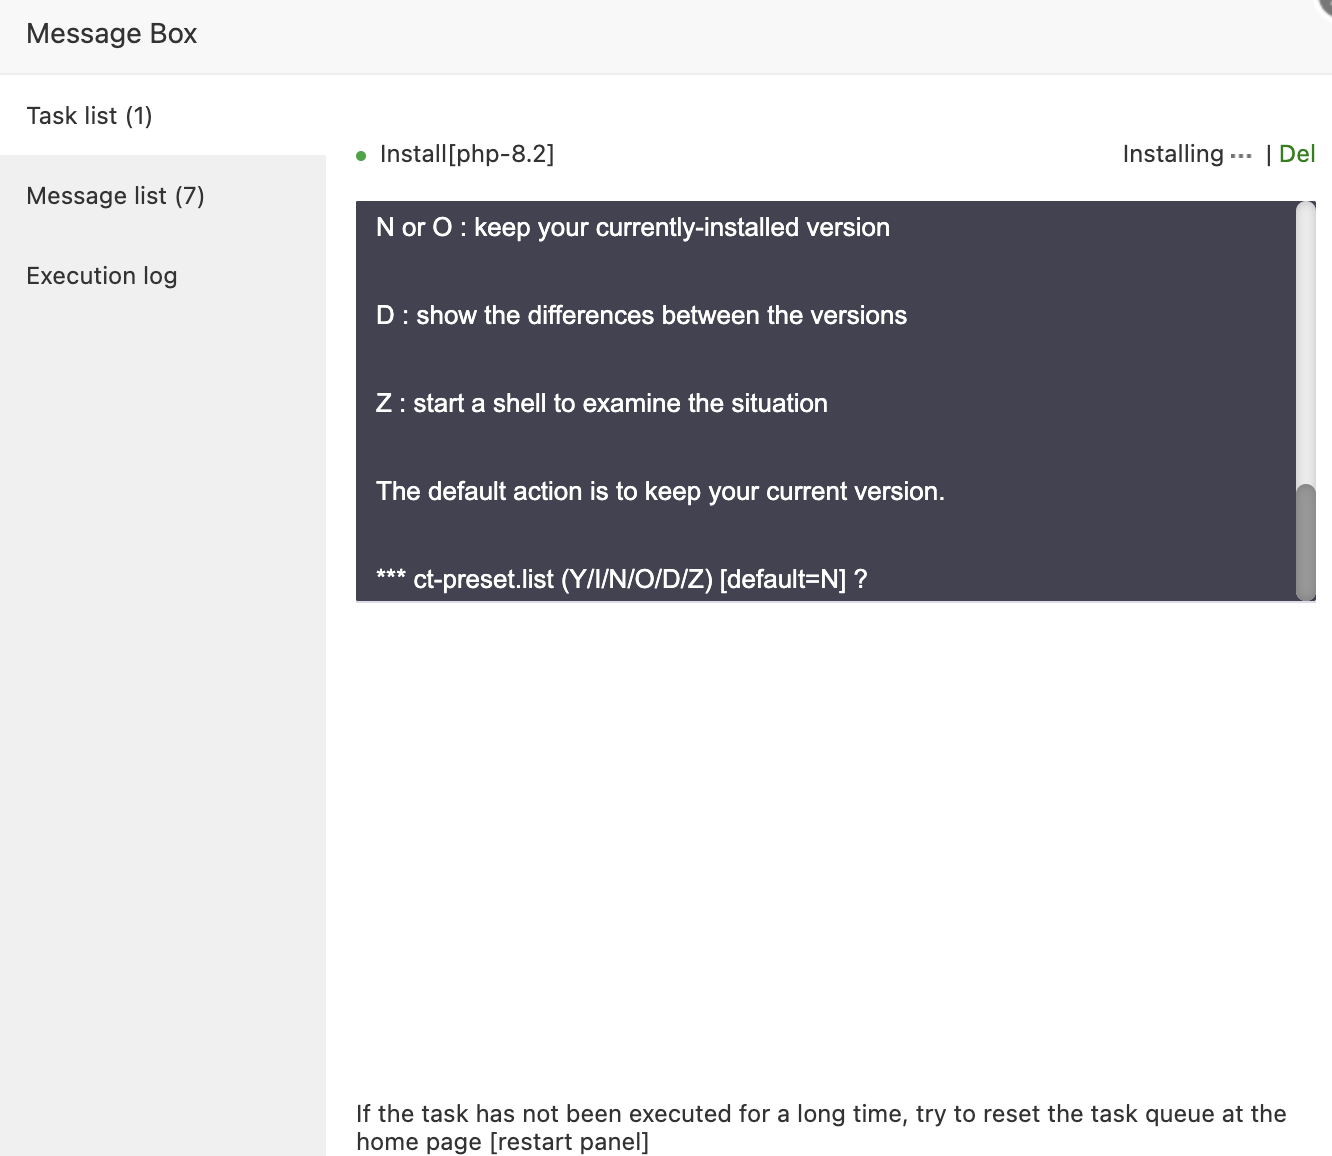Click the Message Box title text
Viewport: 1332px width, 1156px height.
pos(112,34)
